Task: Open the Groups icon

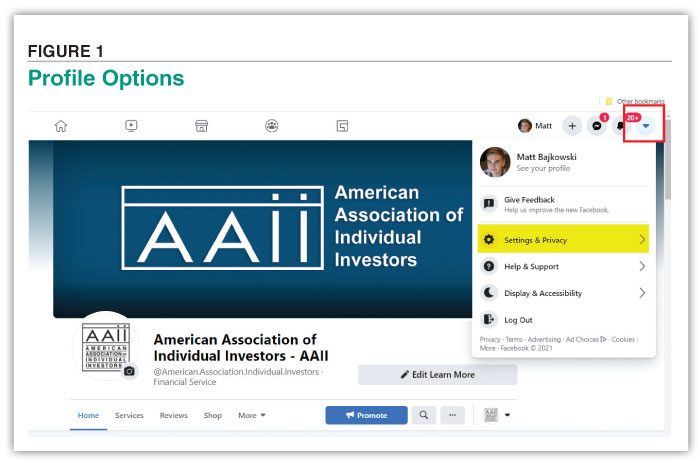Action: tap(271, 126)
